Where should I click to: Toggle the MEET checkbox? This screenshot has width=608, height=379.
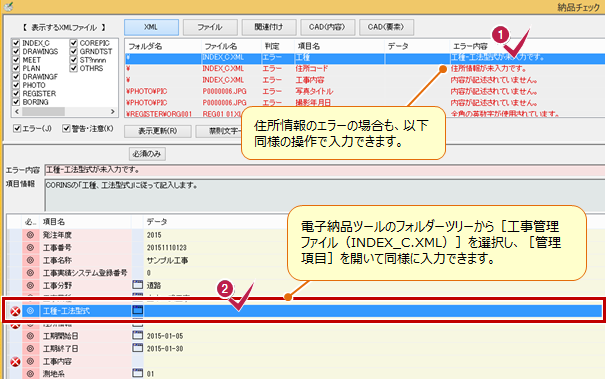tap(16, 60)
